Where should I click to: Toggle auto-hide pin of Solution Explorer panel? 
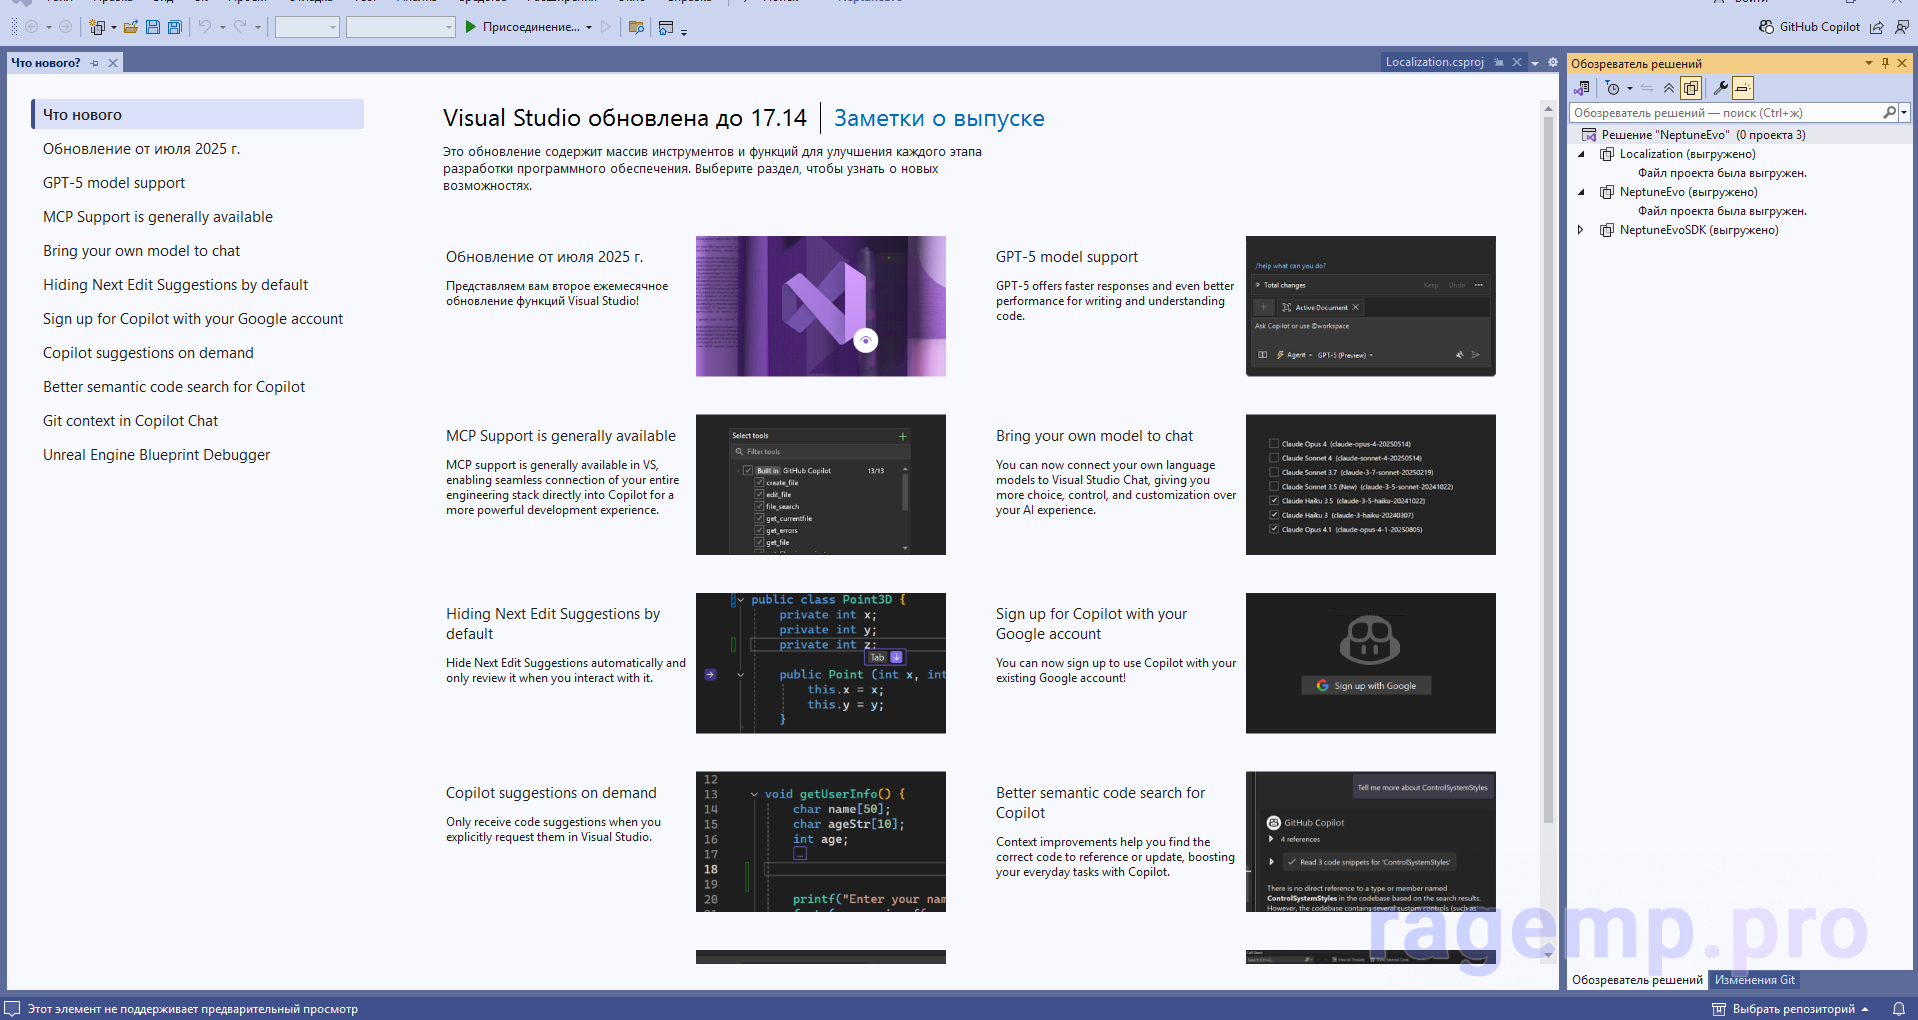[1886, 63]
